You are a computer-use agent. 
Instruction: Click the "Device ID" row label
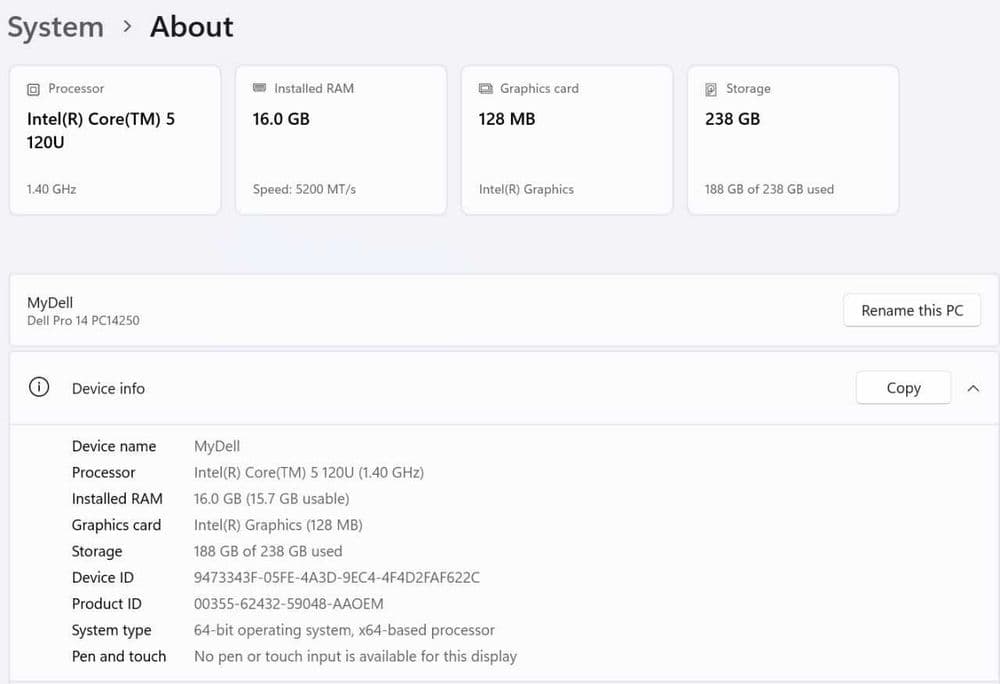tap(103, 578)
